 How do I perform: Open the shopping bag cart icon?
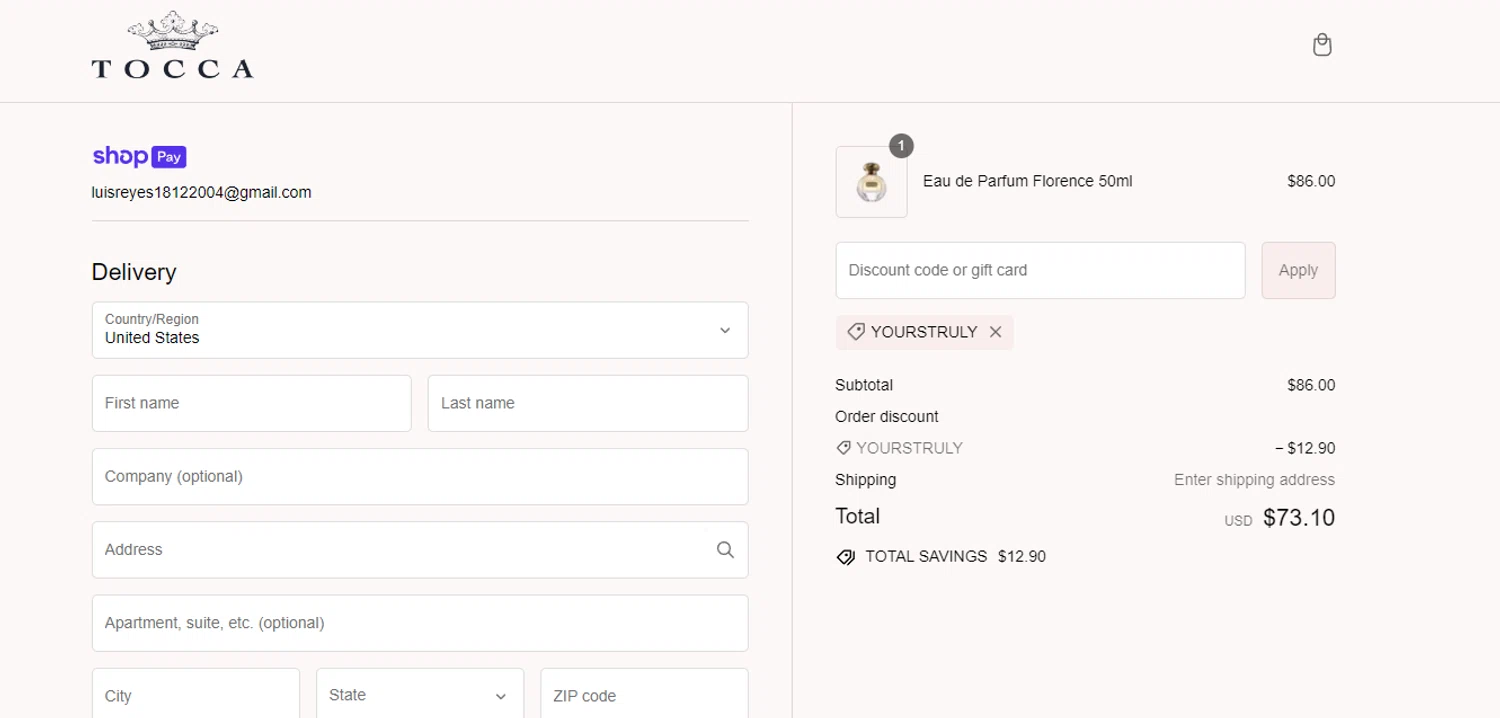coord(1322,45)
